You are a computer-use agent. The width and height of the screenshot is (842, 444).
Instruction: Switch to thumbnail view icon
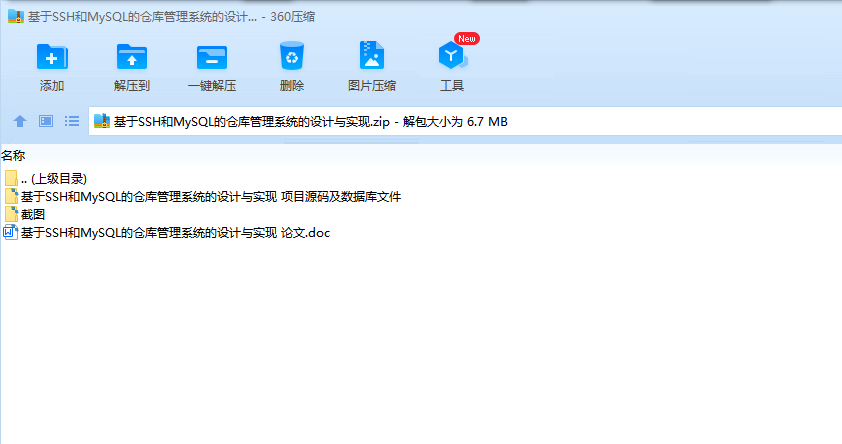[46, 121]
